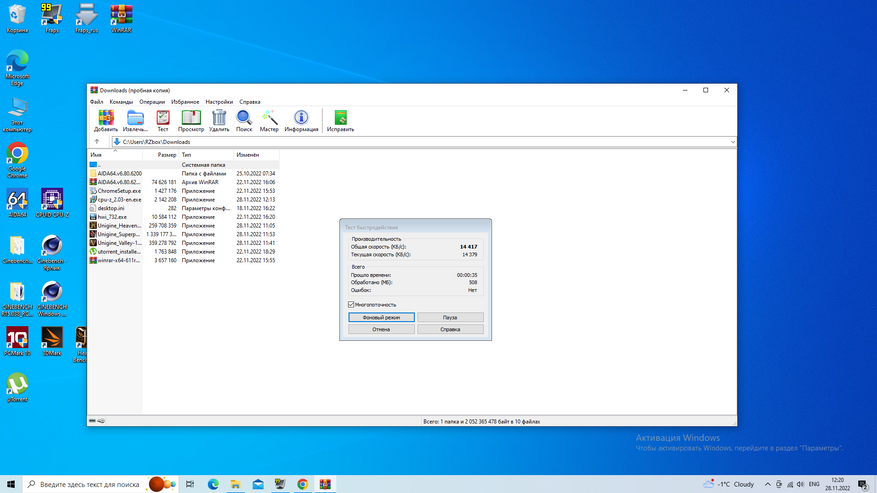Click the Исправить (Repair) toolbar icon
This screenshot has height=493, width=877.
(340, 120)
